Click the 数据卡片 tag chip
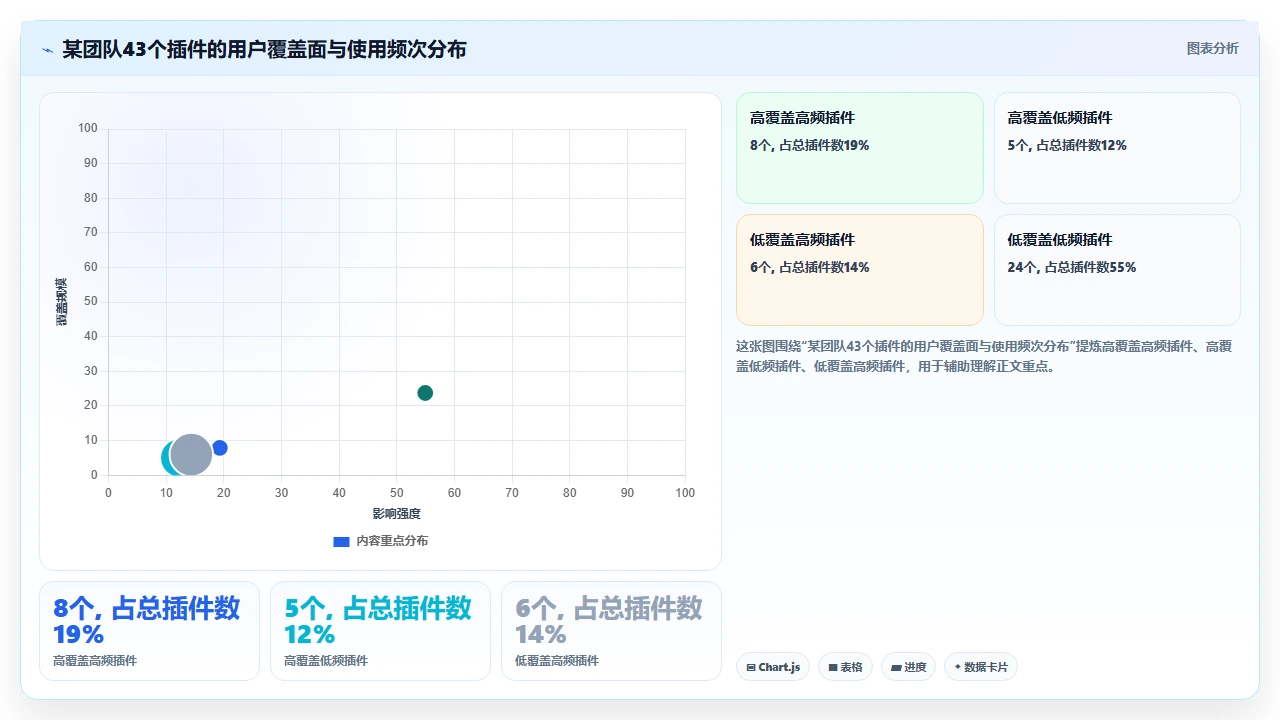The height and width of the screenshot is (720, 1280). pos(981,667)
